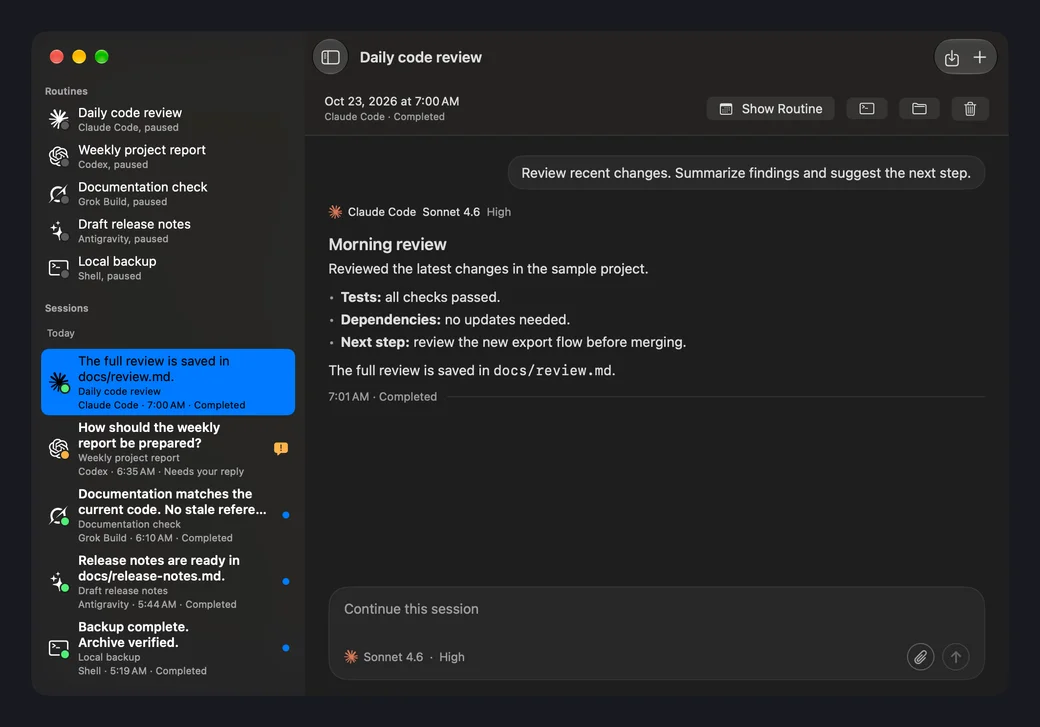Screen dimensions: 1040x727
Task: Click the 'Oct 23, 2026 at 7:00 AM' timestamp
Action: 391,101
